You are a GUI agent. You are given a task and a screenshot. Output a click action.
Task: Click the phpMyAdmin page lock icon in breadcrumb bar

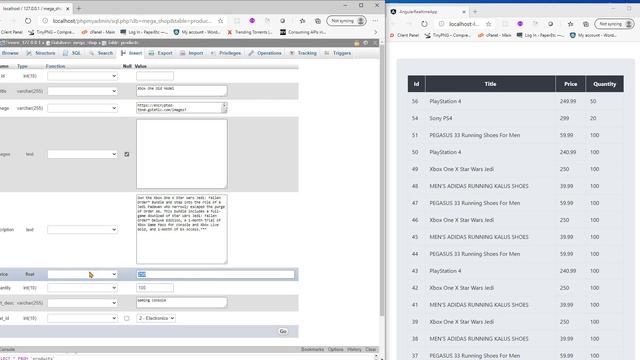pos(357,43)
